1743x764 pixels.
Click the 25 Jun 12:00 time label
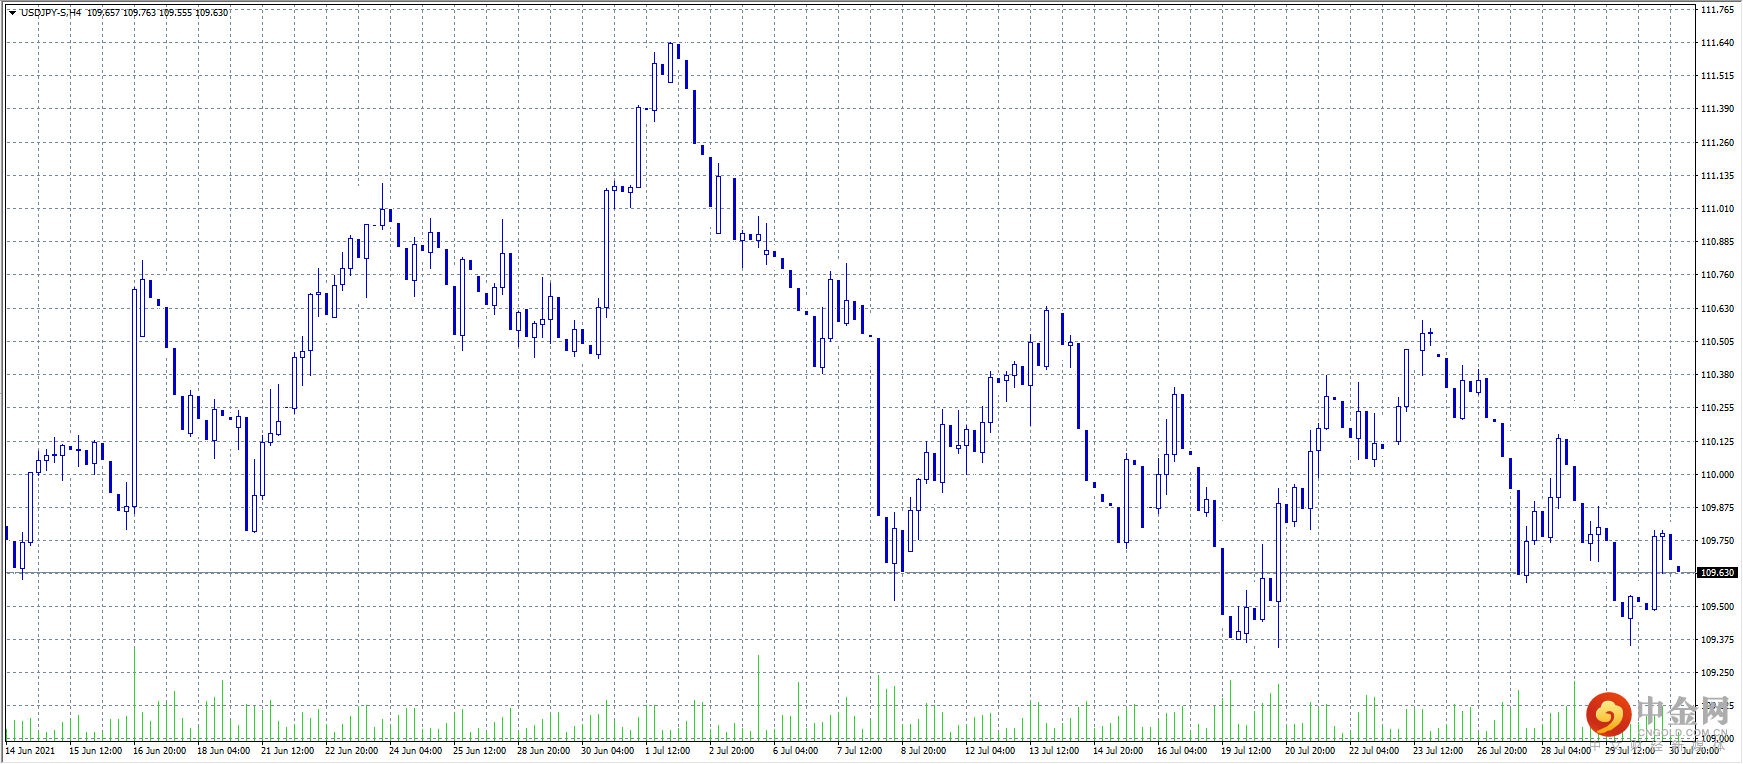479,751
